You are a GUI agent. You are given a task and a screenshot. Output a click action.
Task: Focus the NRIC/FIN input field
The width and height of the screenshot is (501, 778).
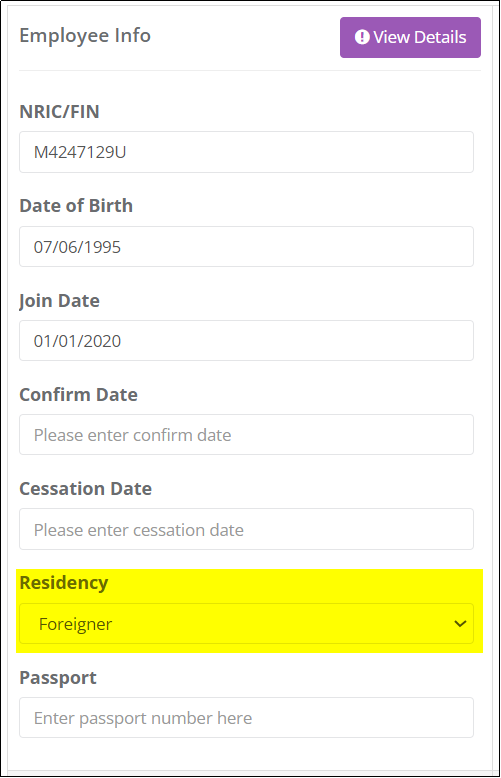click(246, 152)
